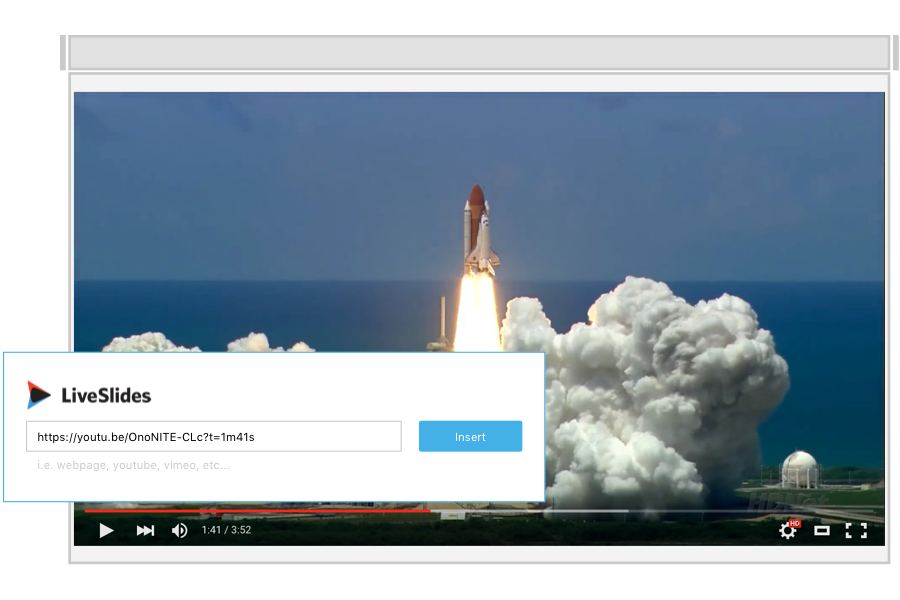Click the red HD quality badge
900x600 pixels.
(x=796, y=522)
